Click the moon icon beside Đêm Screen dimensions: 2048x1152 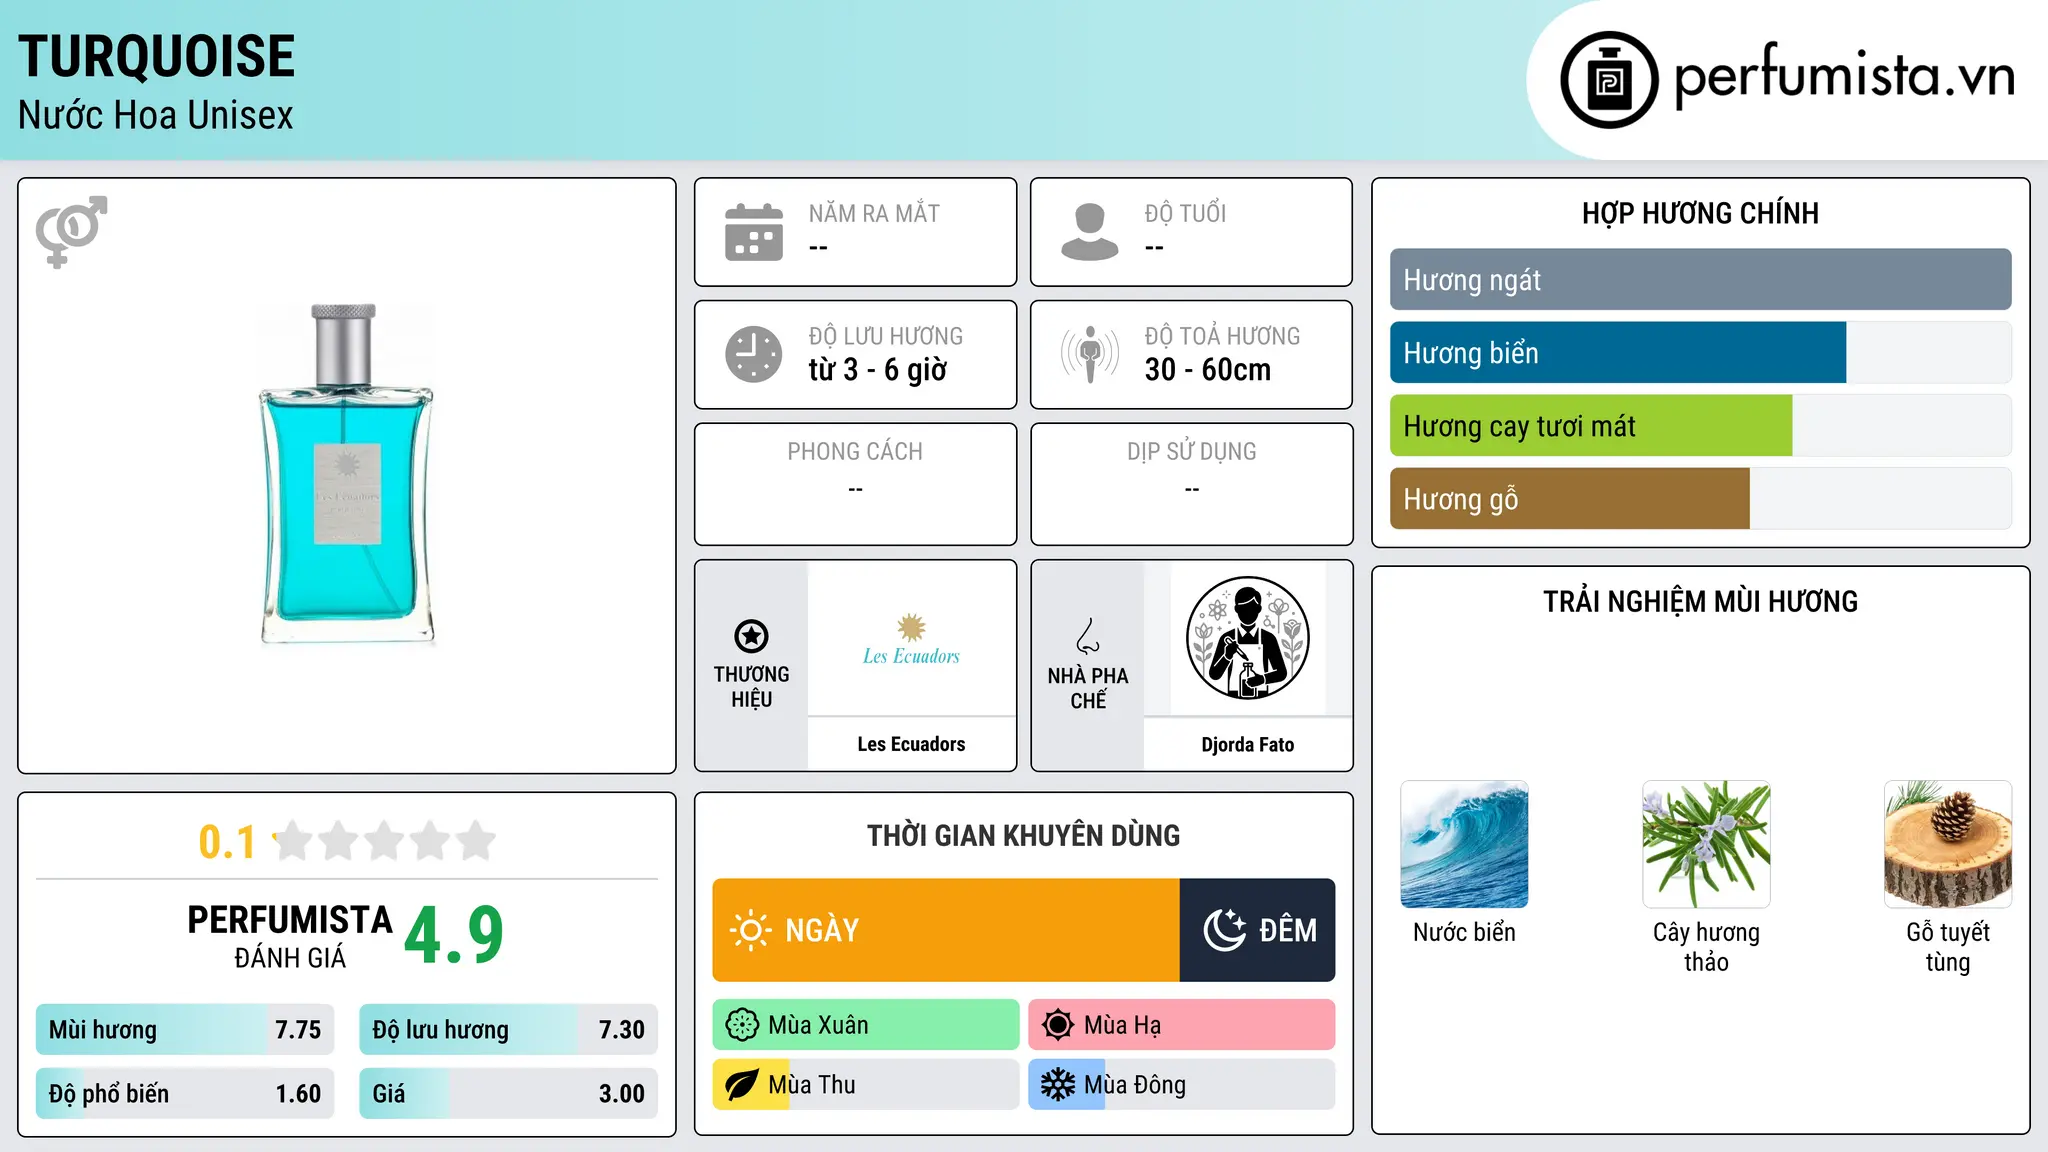tap(1224, 930)
